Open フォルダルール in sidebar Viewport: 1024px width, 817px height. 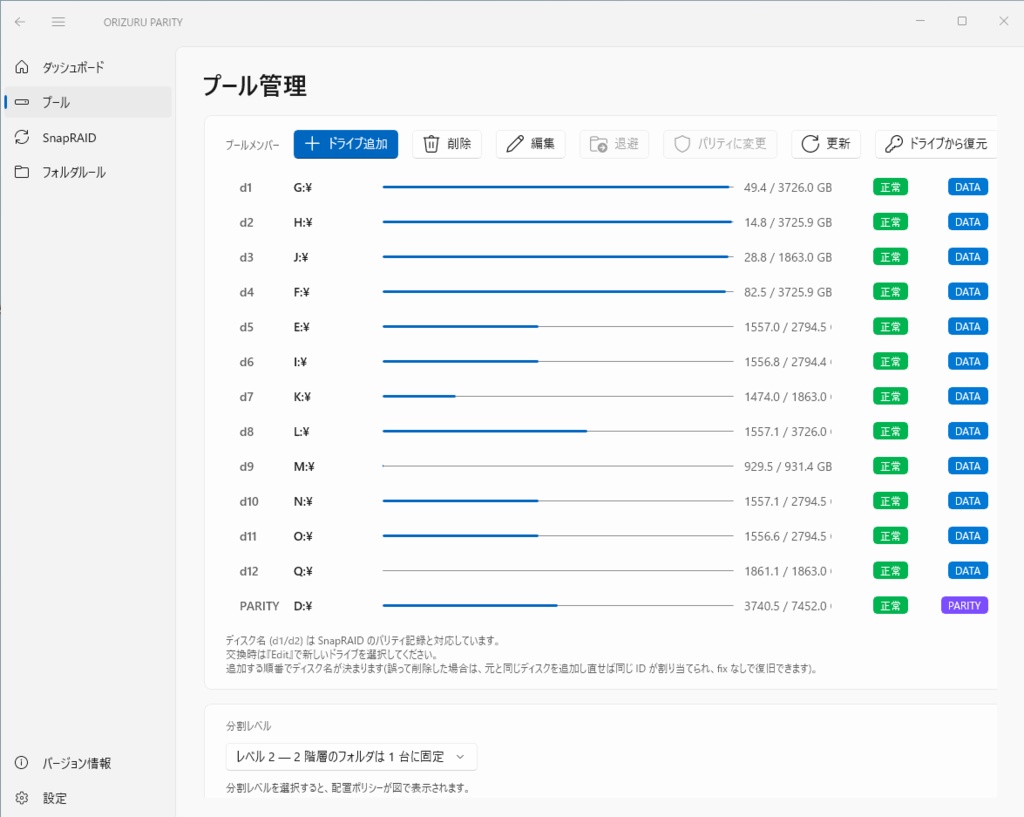pos(88,172)
